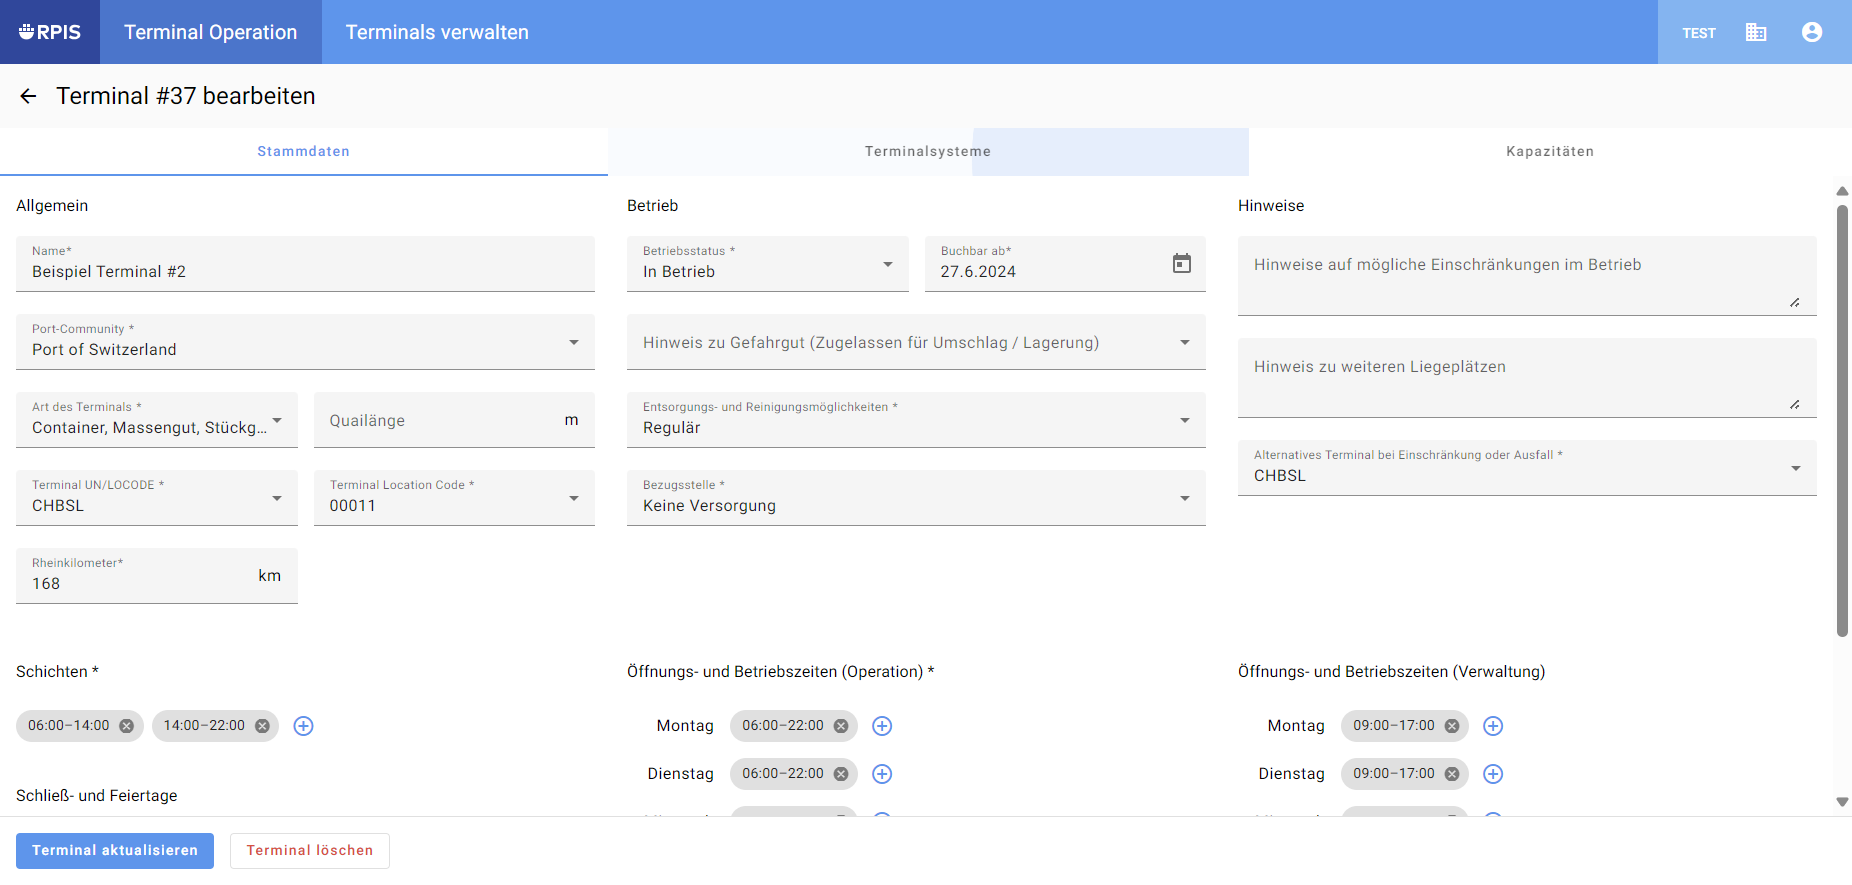The width and height of the screenshot is (1852, 885).
Task: Click the Quailänge input field
Action: pyautogui.click(x=454, y=420)
